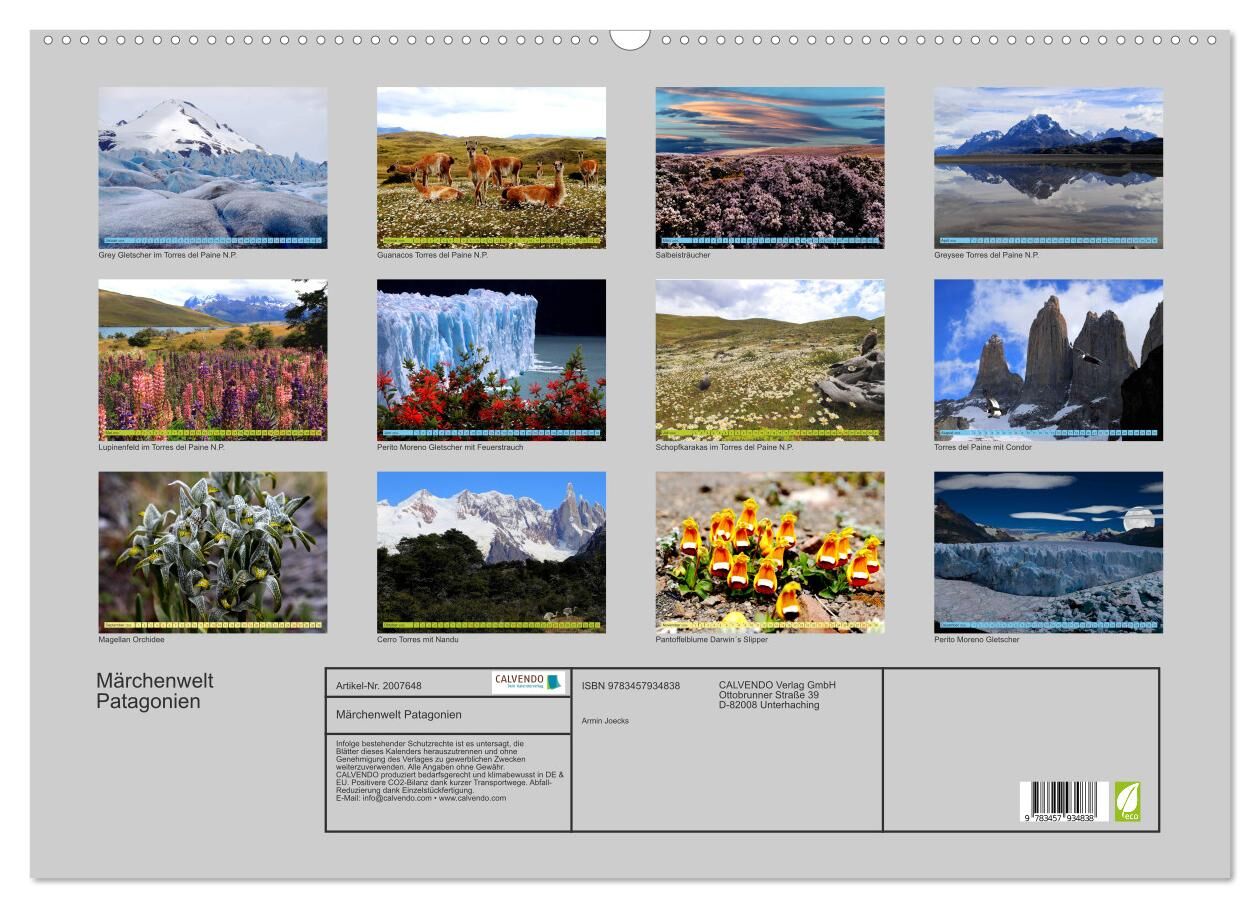Click the Magellan Orchidee photo
This screenshot has height=908, width=1260.
coord(213,552)
